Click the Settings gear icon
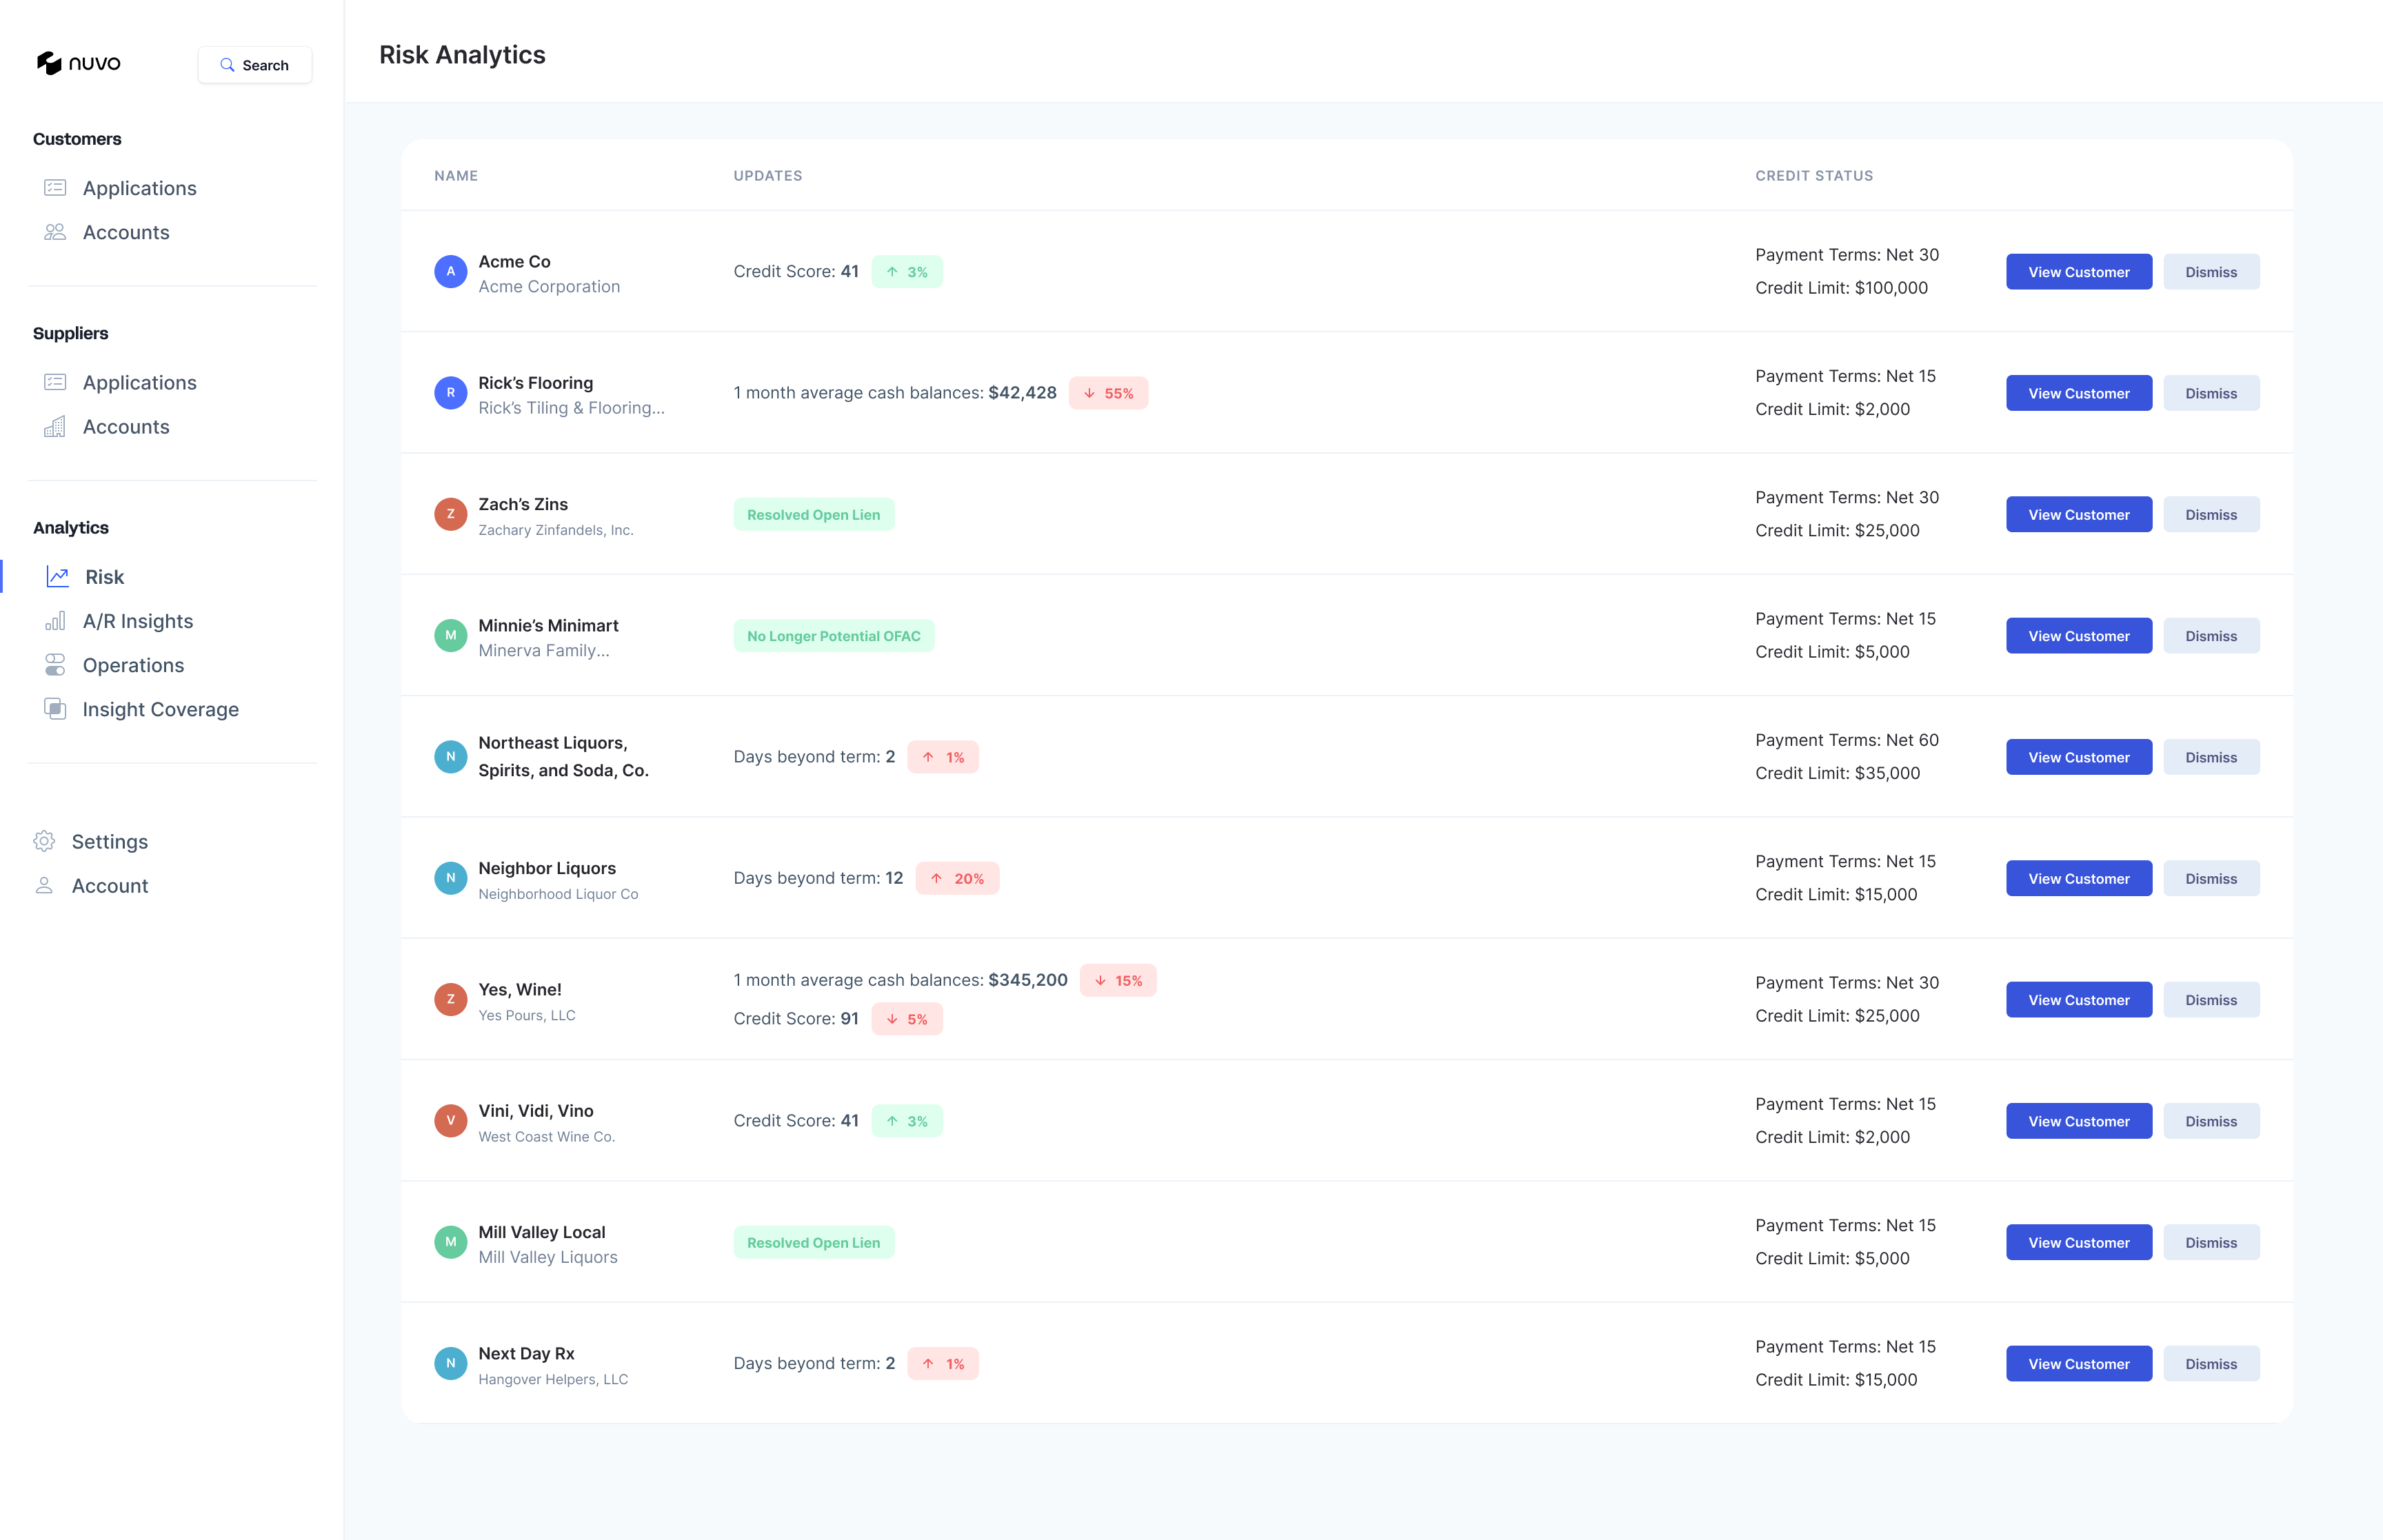Screen dimensions: 2383x1540 (x=44, y=842)
